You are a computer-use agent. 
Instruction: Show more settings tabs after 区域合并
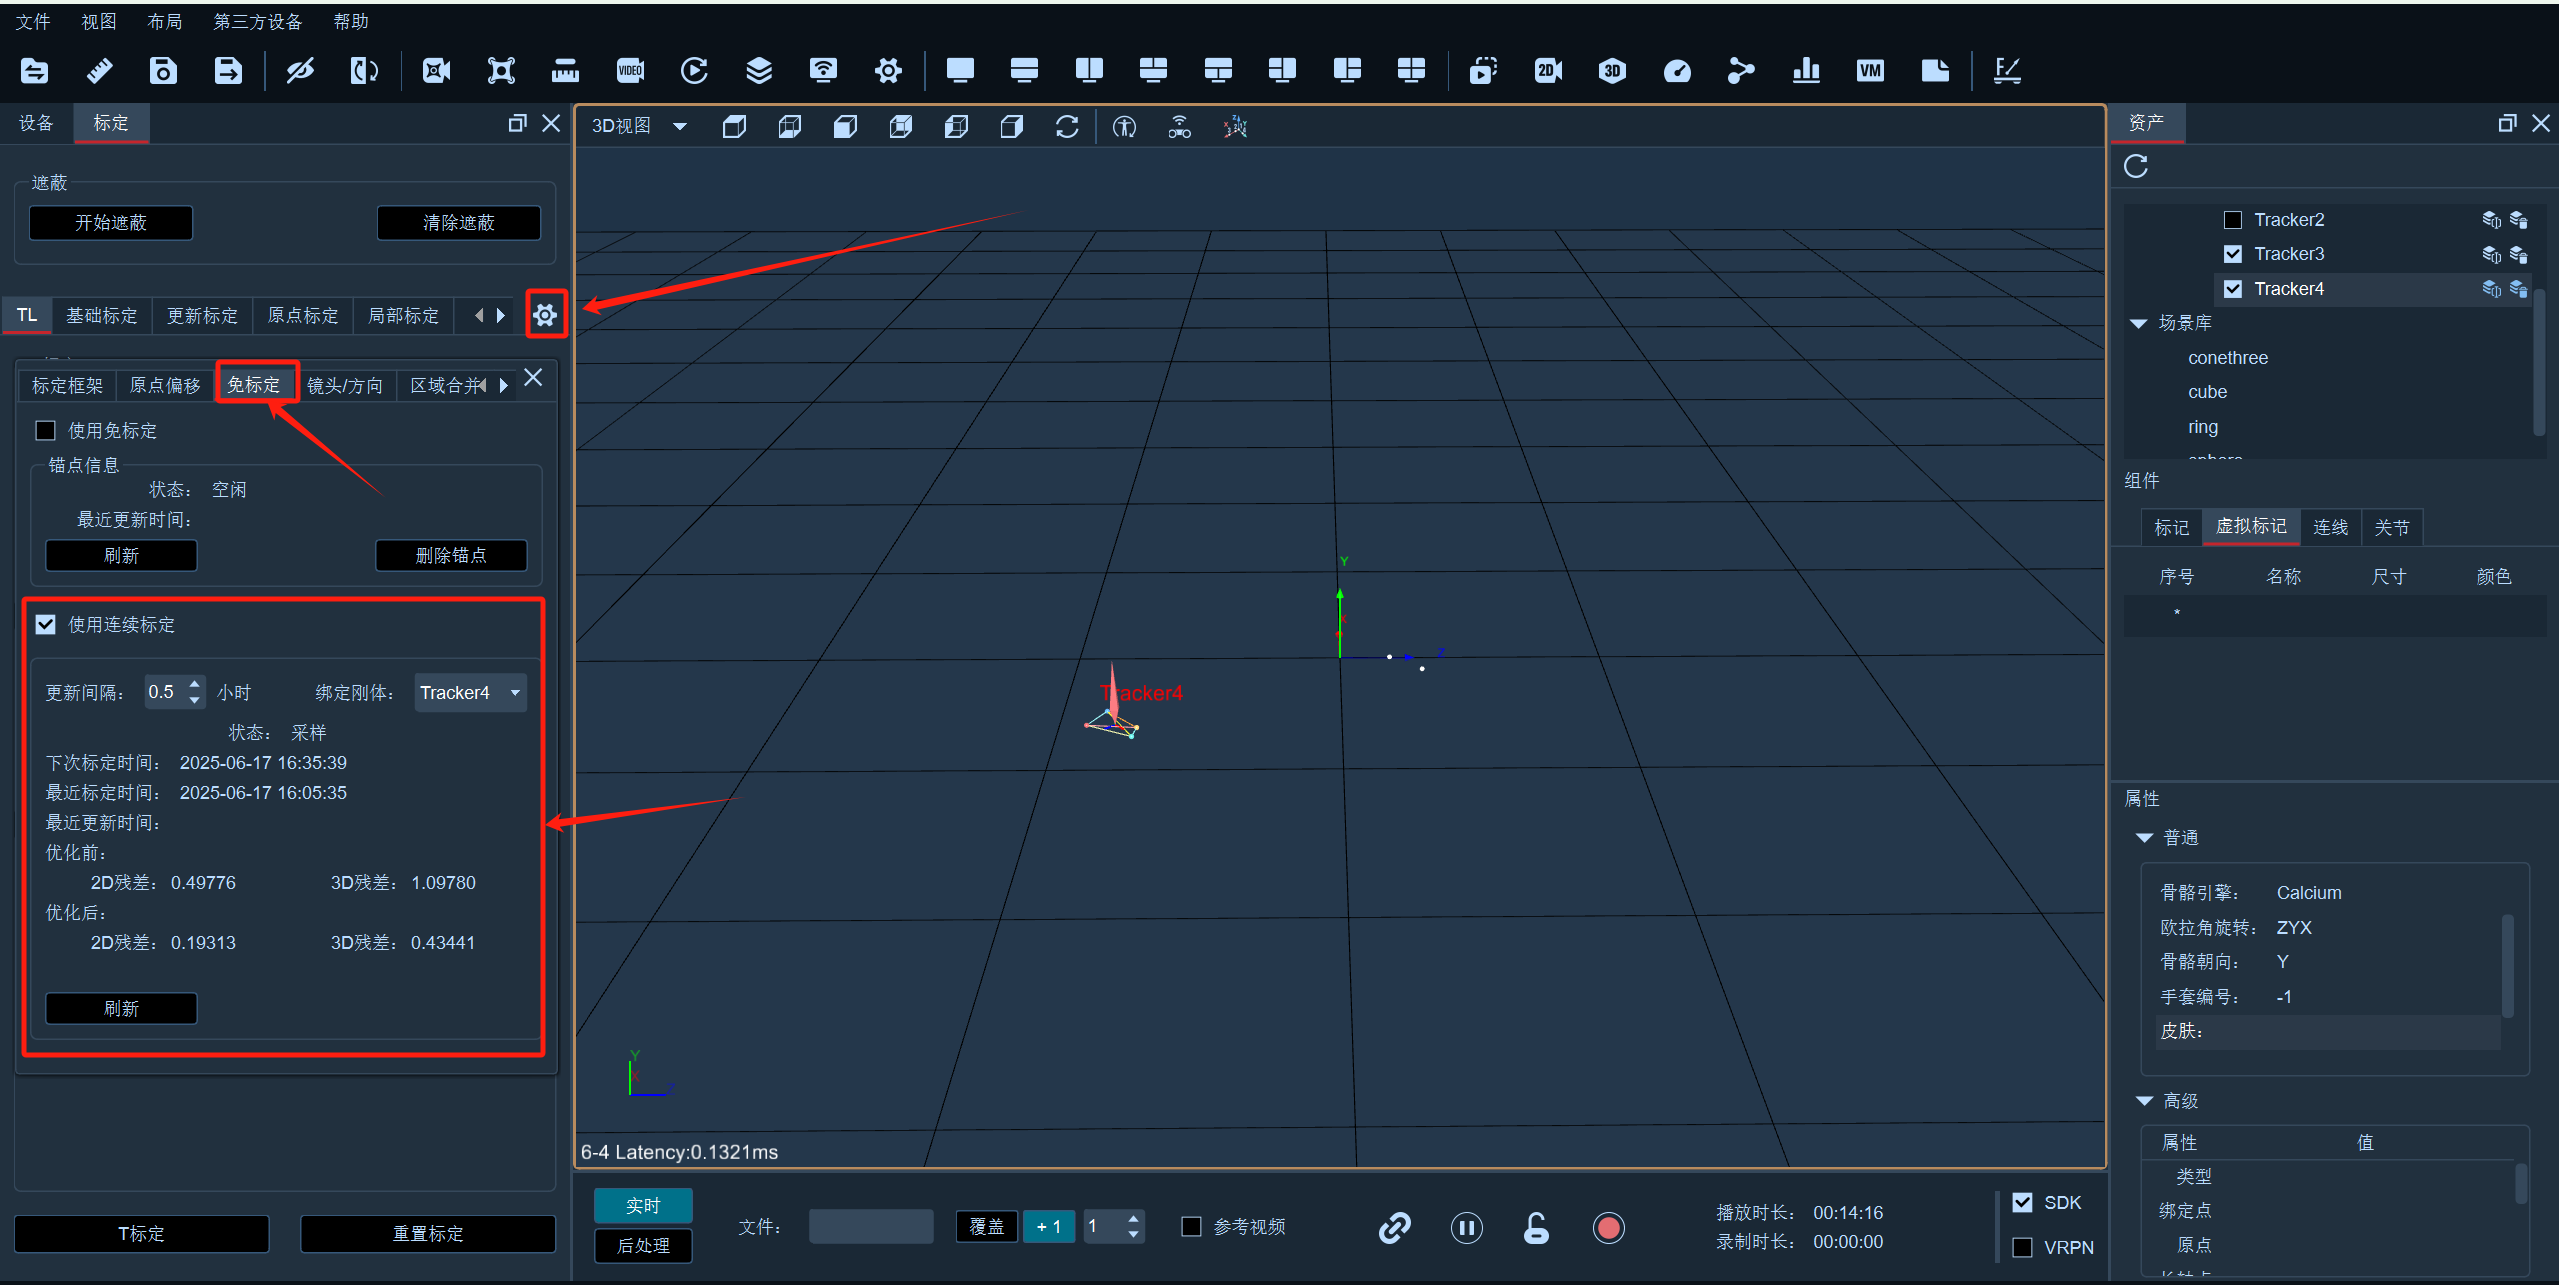point(503,385)
